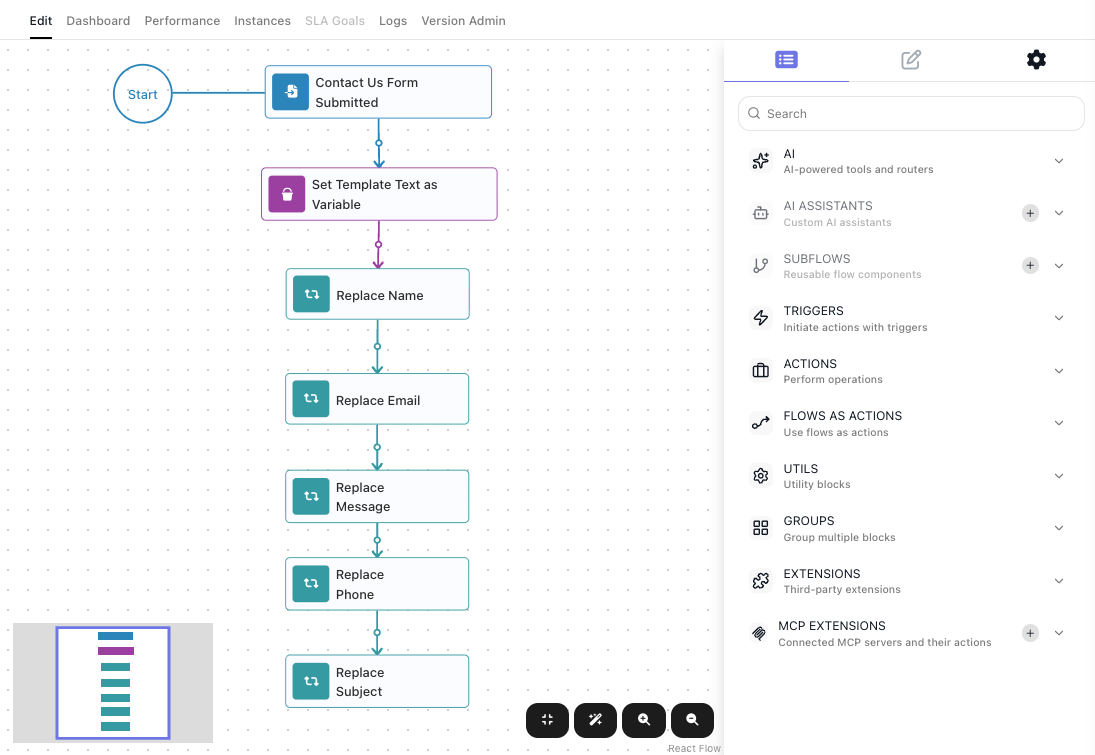Click the AI Assistants robot icon
This screenshot has height=755, width=1095.
760,213
